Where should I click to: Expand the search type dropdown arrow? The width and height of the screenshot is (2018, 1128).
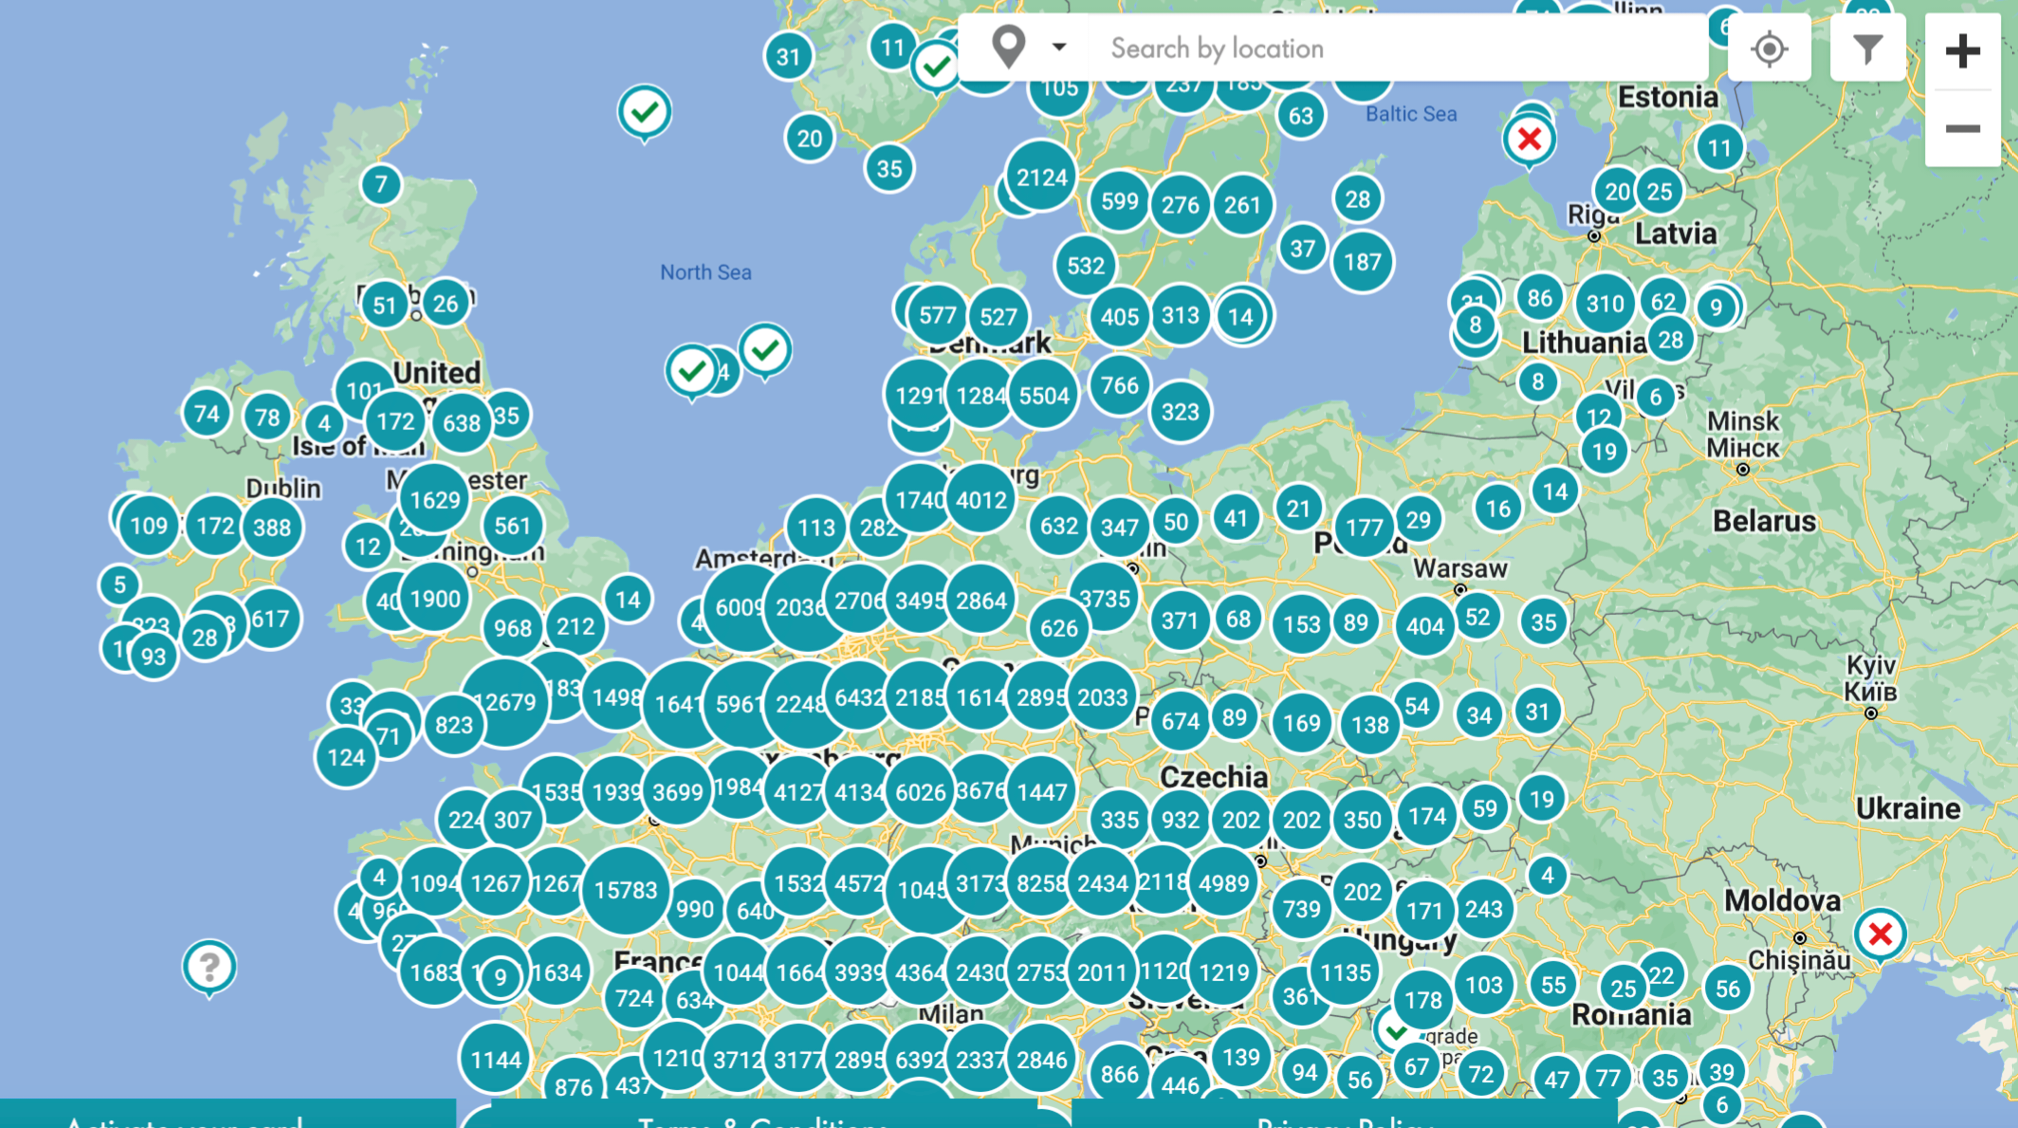1059,47
